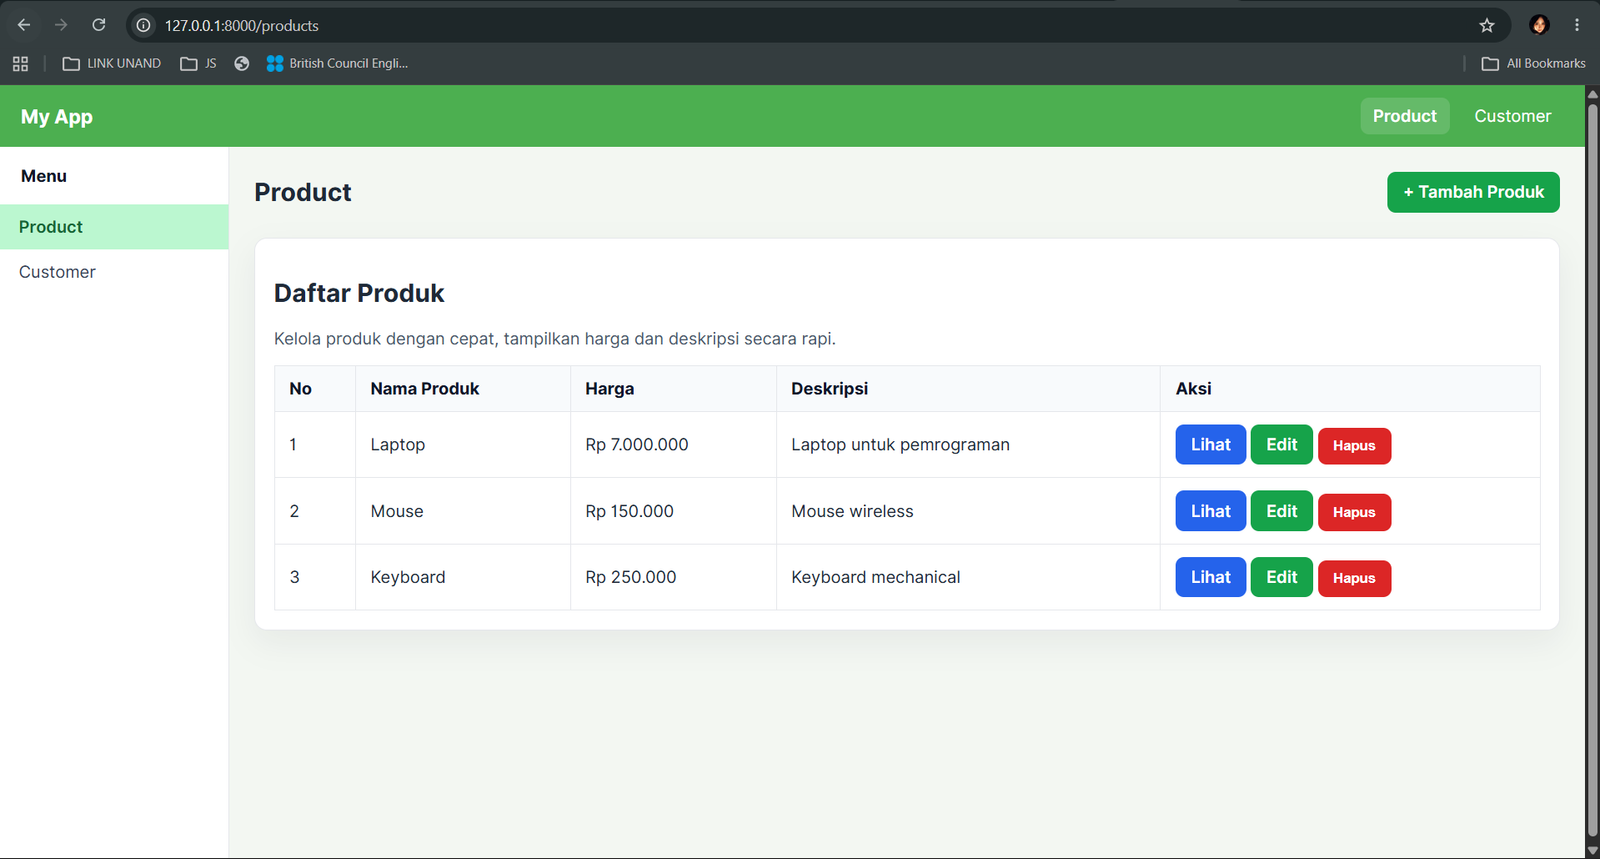Click the + Tambah Produk button

coord(1473,192)
